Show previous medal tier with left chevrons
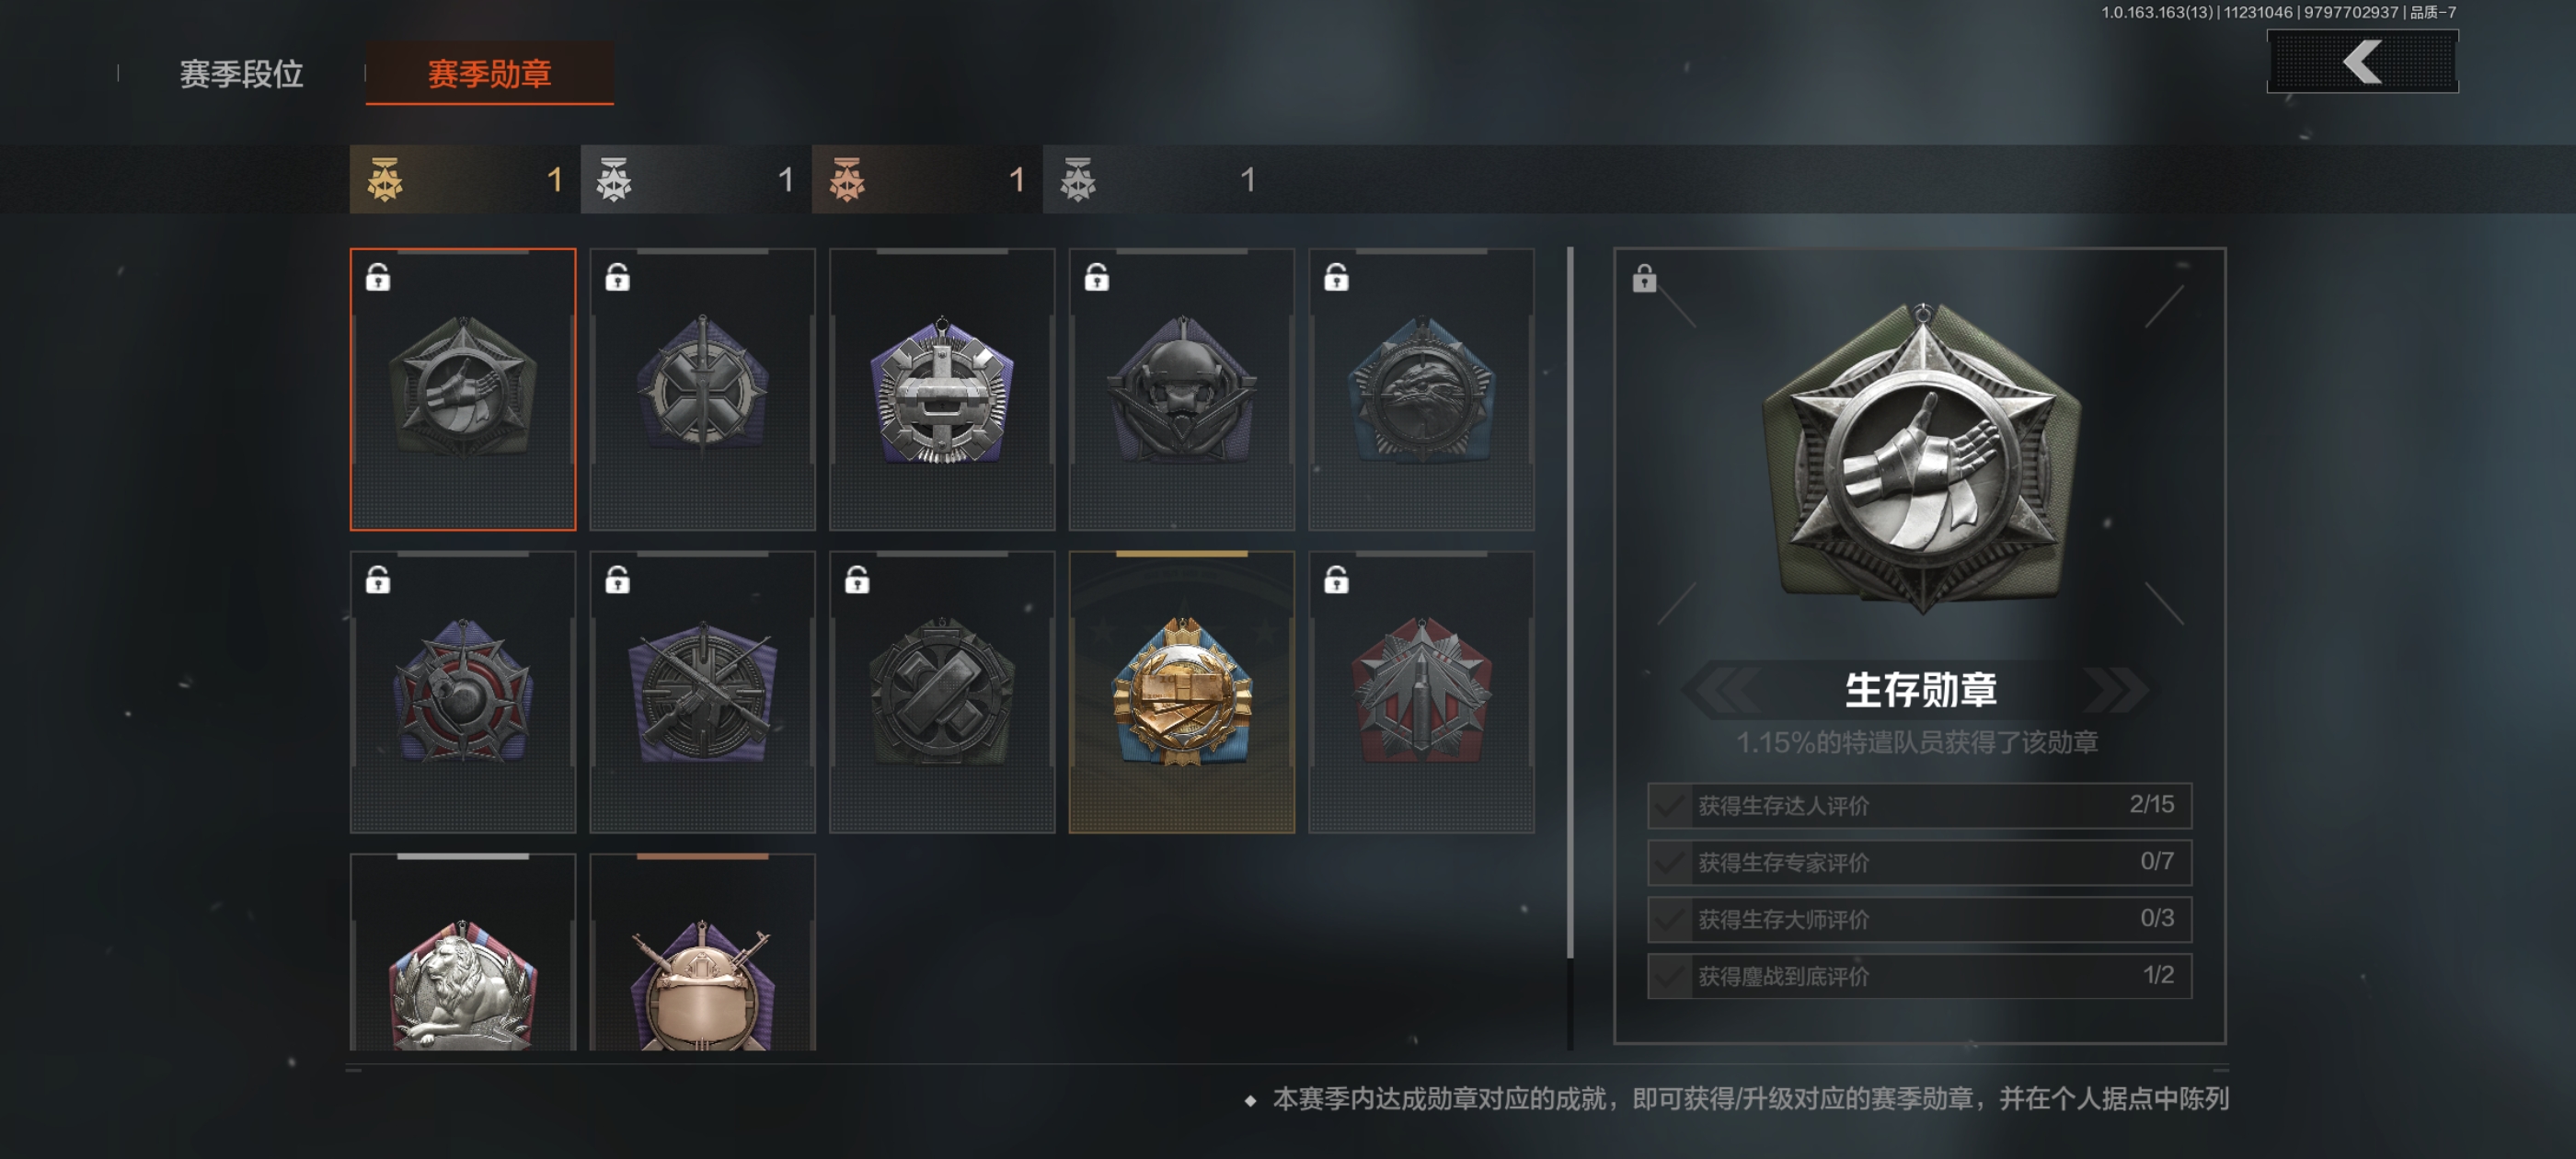This screenshot has height=1159, width=2576. [1723, 689]
